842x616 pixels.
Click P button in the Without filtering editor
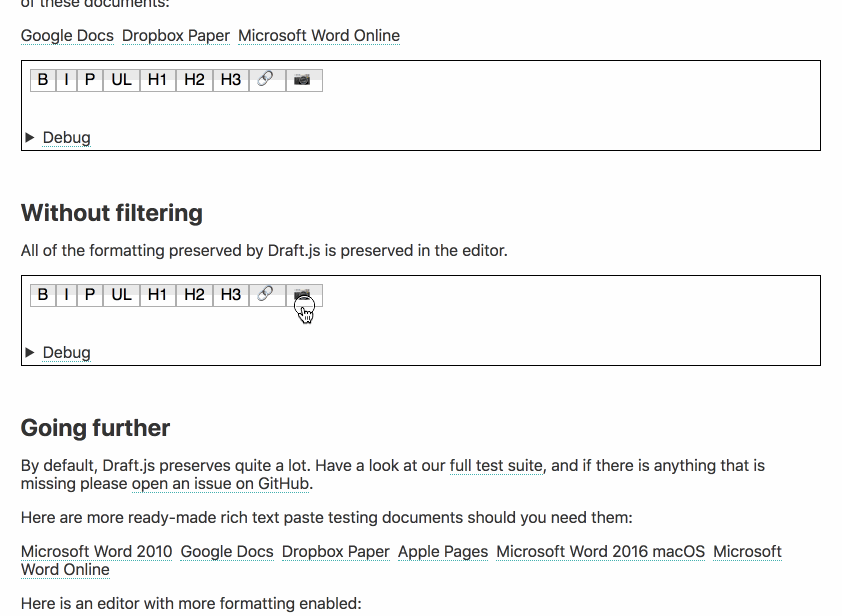(x=90, y=295)
